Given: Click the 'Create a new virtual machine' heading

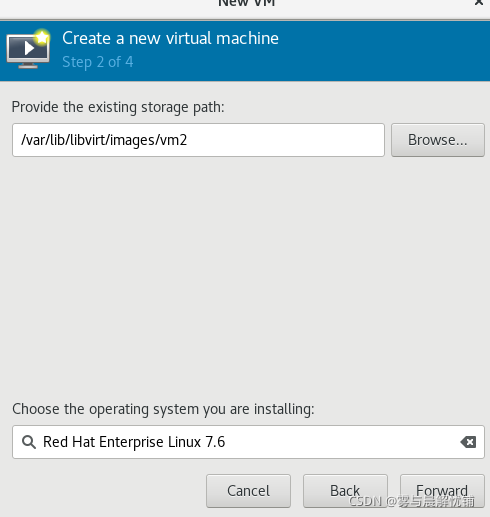Looking at the screenshot, I should (170, 38).
